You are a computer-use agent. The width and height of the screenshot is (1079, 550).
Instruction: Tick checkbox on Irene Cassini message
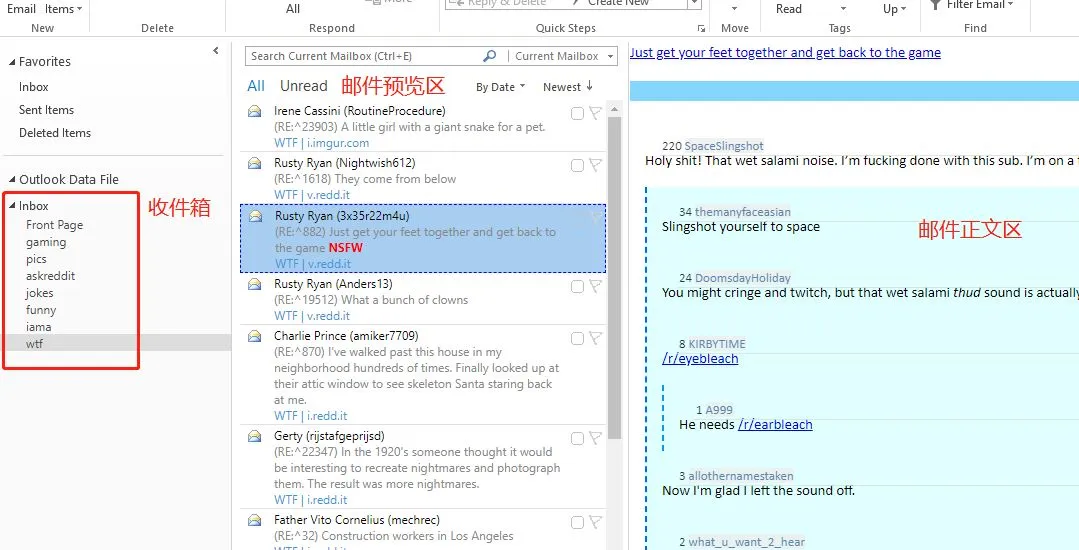pos(577,114)
